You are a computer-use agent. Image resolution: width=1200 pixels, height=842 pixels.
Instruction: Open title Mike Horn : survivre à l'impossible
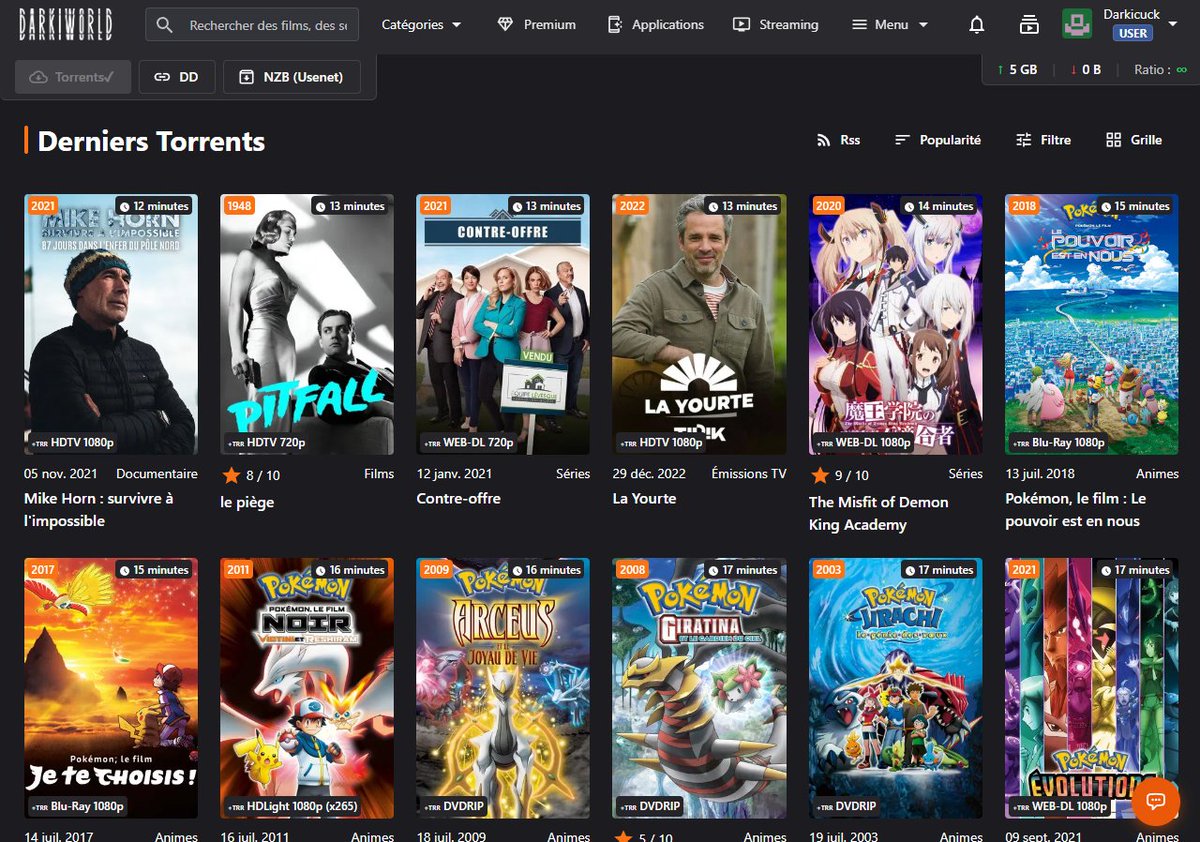click(x=99, y=509)
